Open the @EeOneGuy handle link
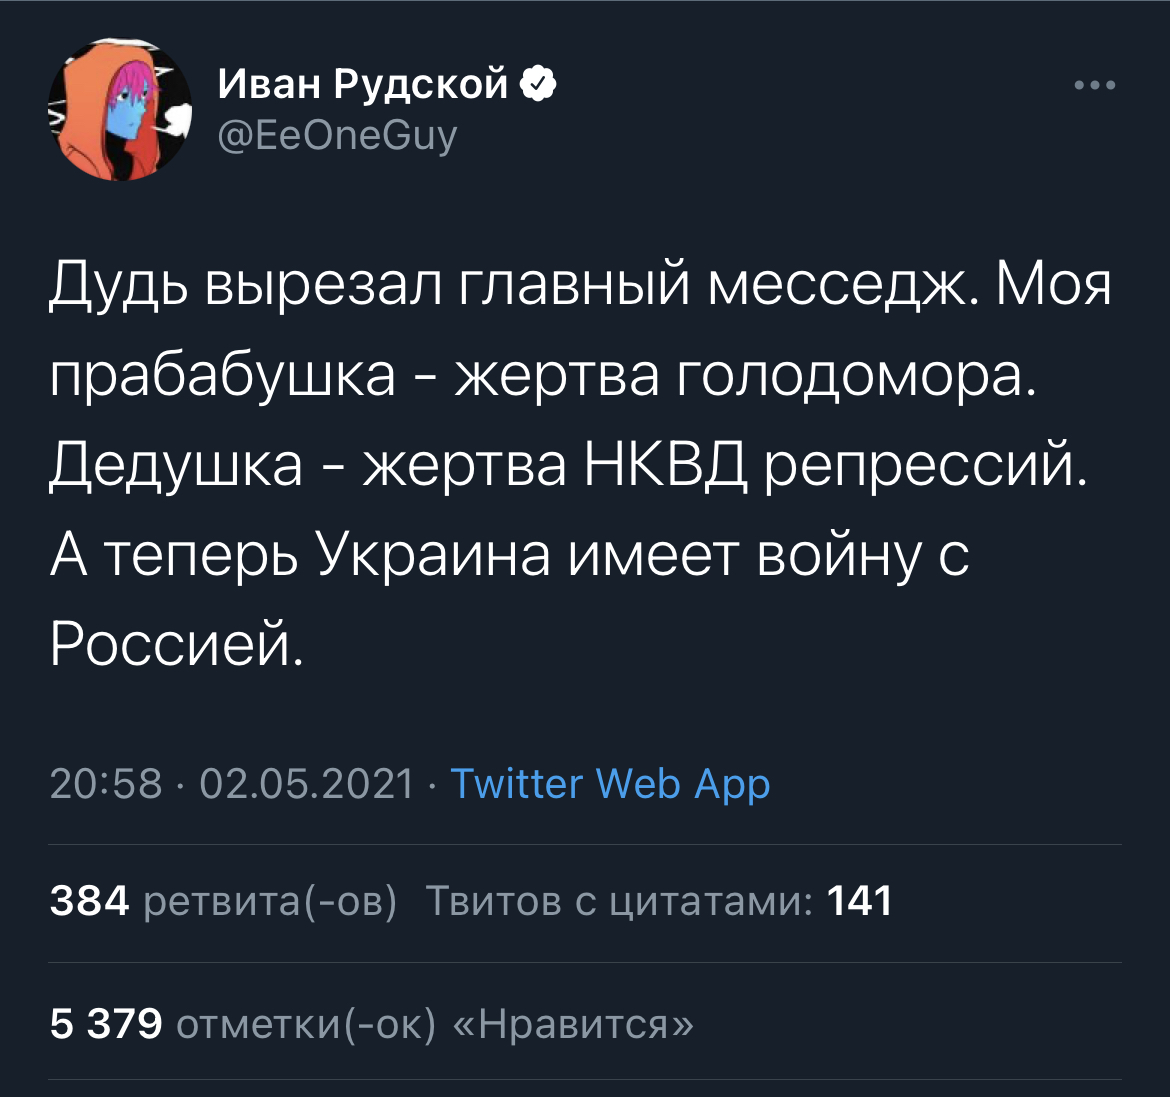Screen dimensions: 1170x1097 point(337,133)
